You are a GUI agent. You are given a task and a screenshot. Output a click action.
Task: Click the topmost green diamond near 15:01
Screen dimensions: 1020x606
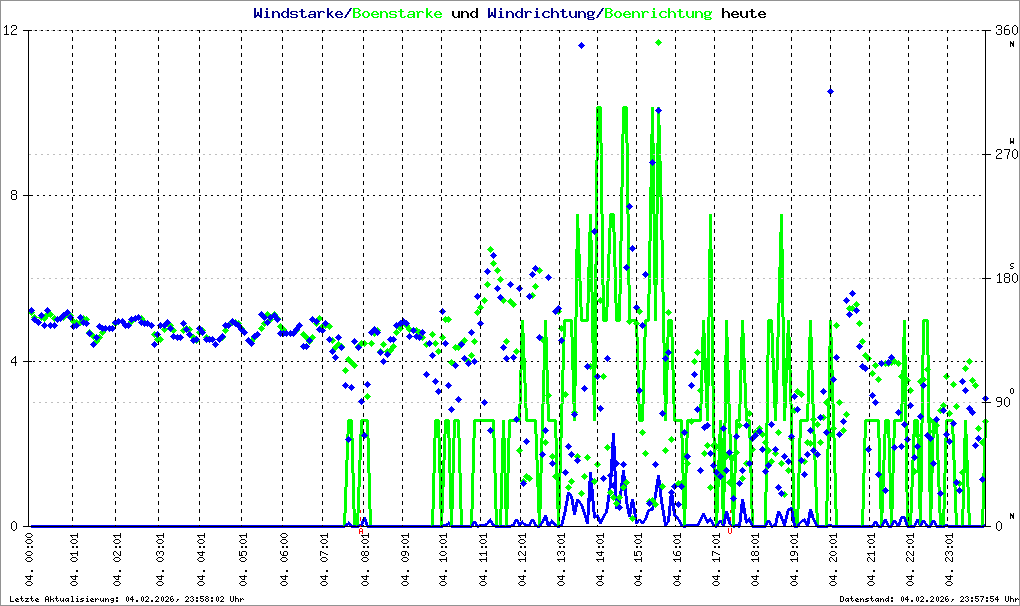(x=658, y=43)
